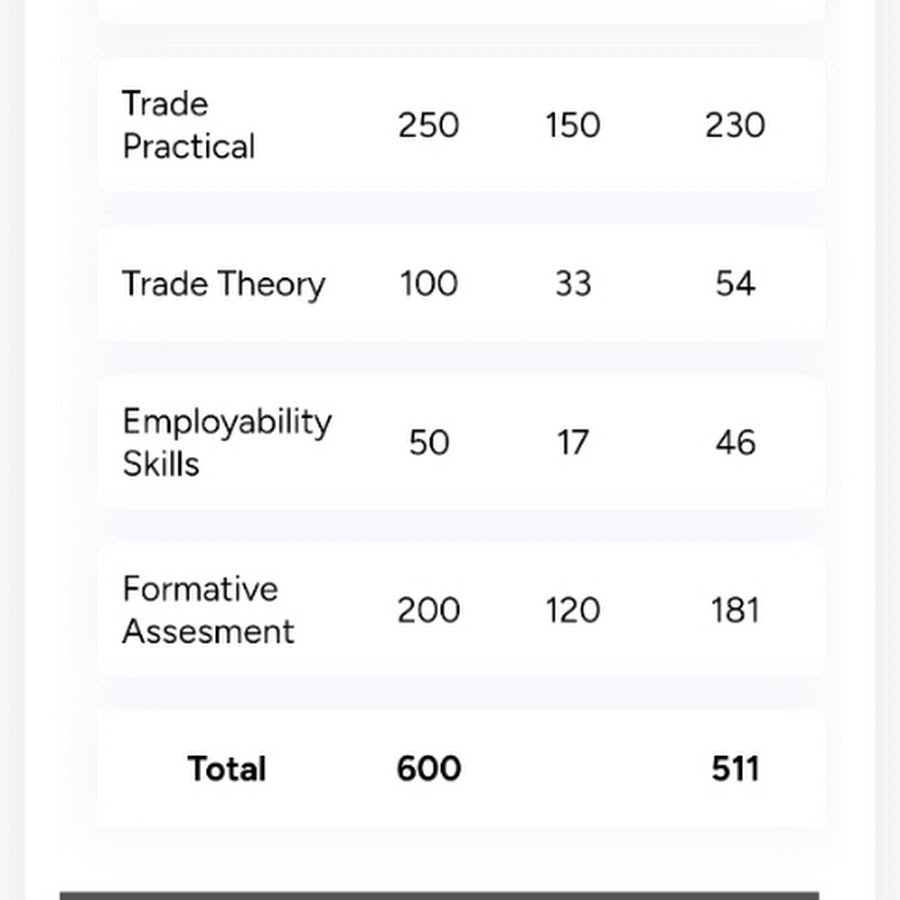Image resolution: width=900 pixels, height=900 pixels.
Task: Click the Trade Practical subject label
Action: [188, 125]
